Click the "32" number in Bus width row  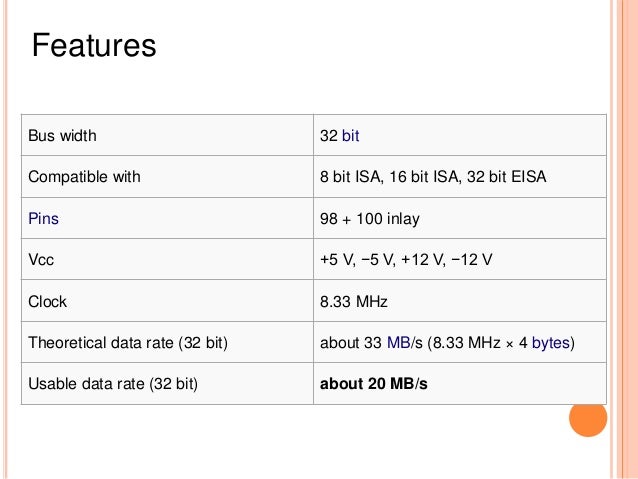point(328,135)
